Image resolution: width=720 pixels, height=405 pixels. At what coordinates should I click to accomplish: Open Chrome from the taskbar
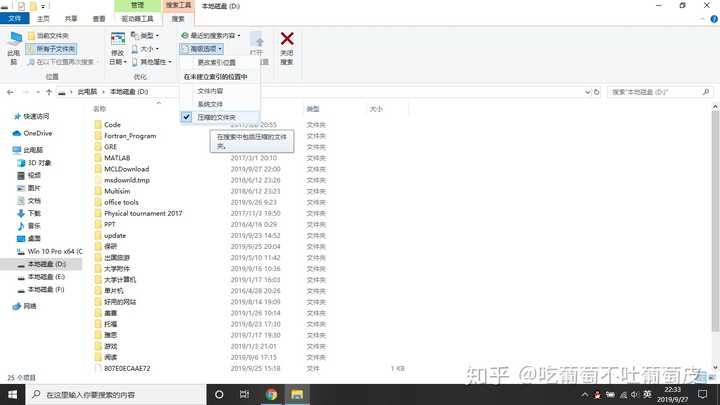[x=271, y=394]
